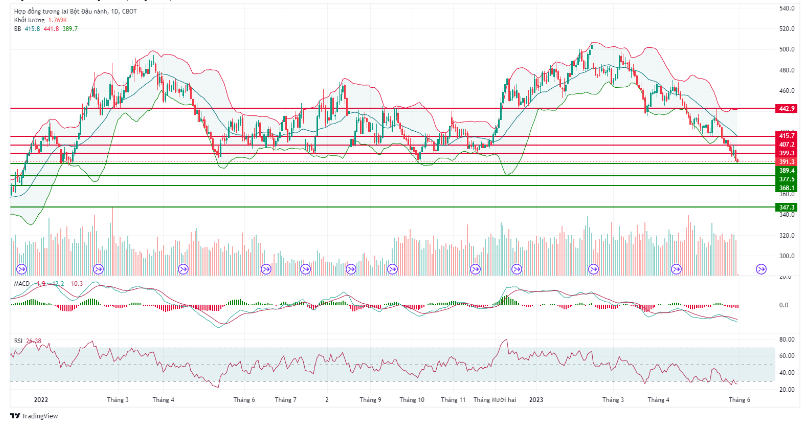Click the 347.3 green support price label

(786, 207)
